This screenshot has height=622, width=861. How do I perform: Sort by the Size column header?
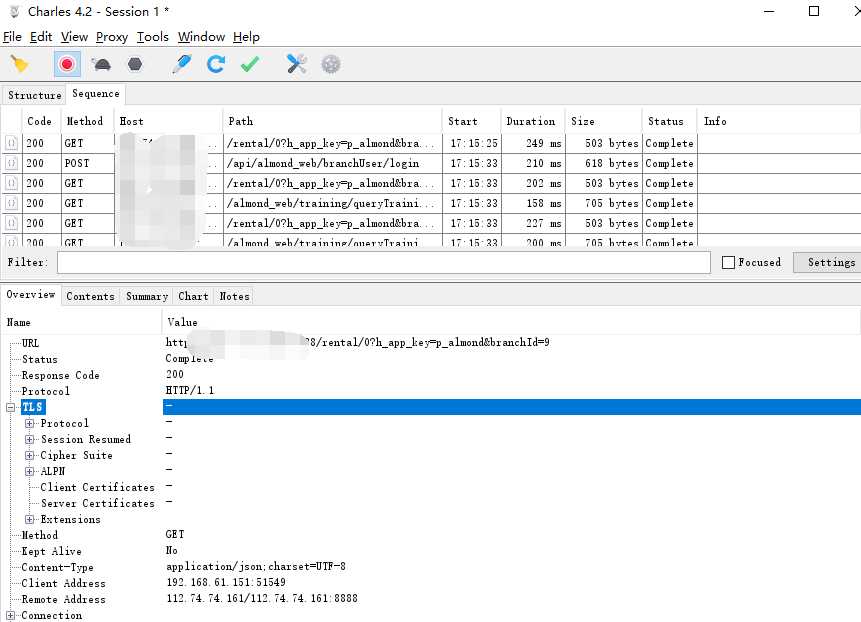pyautogui.click(x=603, y=121)
